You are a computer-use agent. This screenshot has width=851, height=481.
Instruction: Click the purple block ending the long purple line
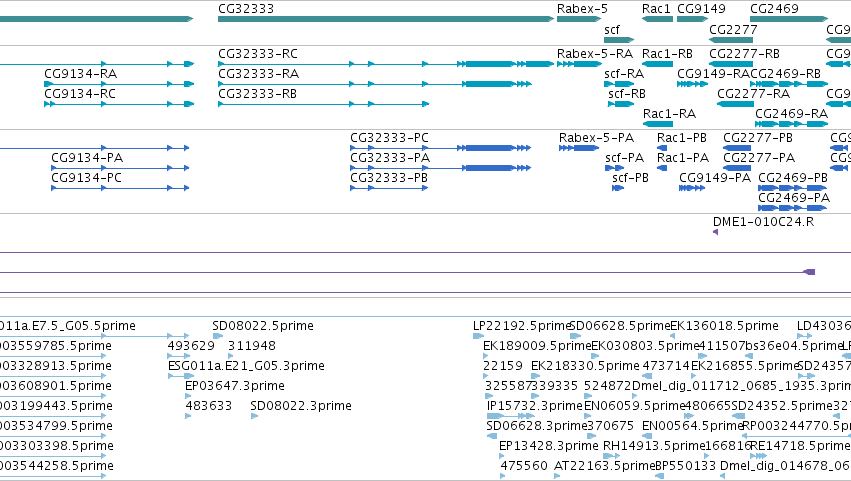click(x=809, y=273)
